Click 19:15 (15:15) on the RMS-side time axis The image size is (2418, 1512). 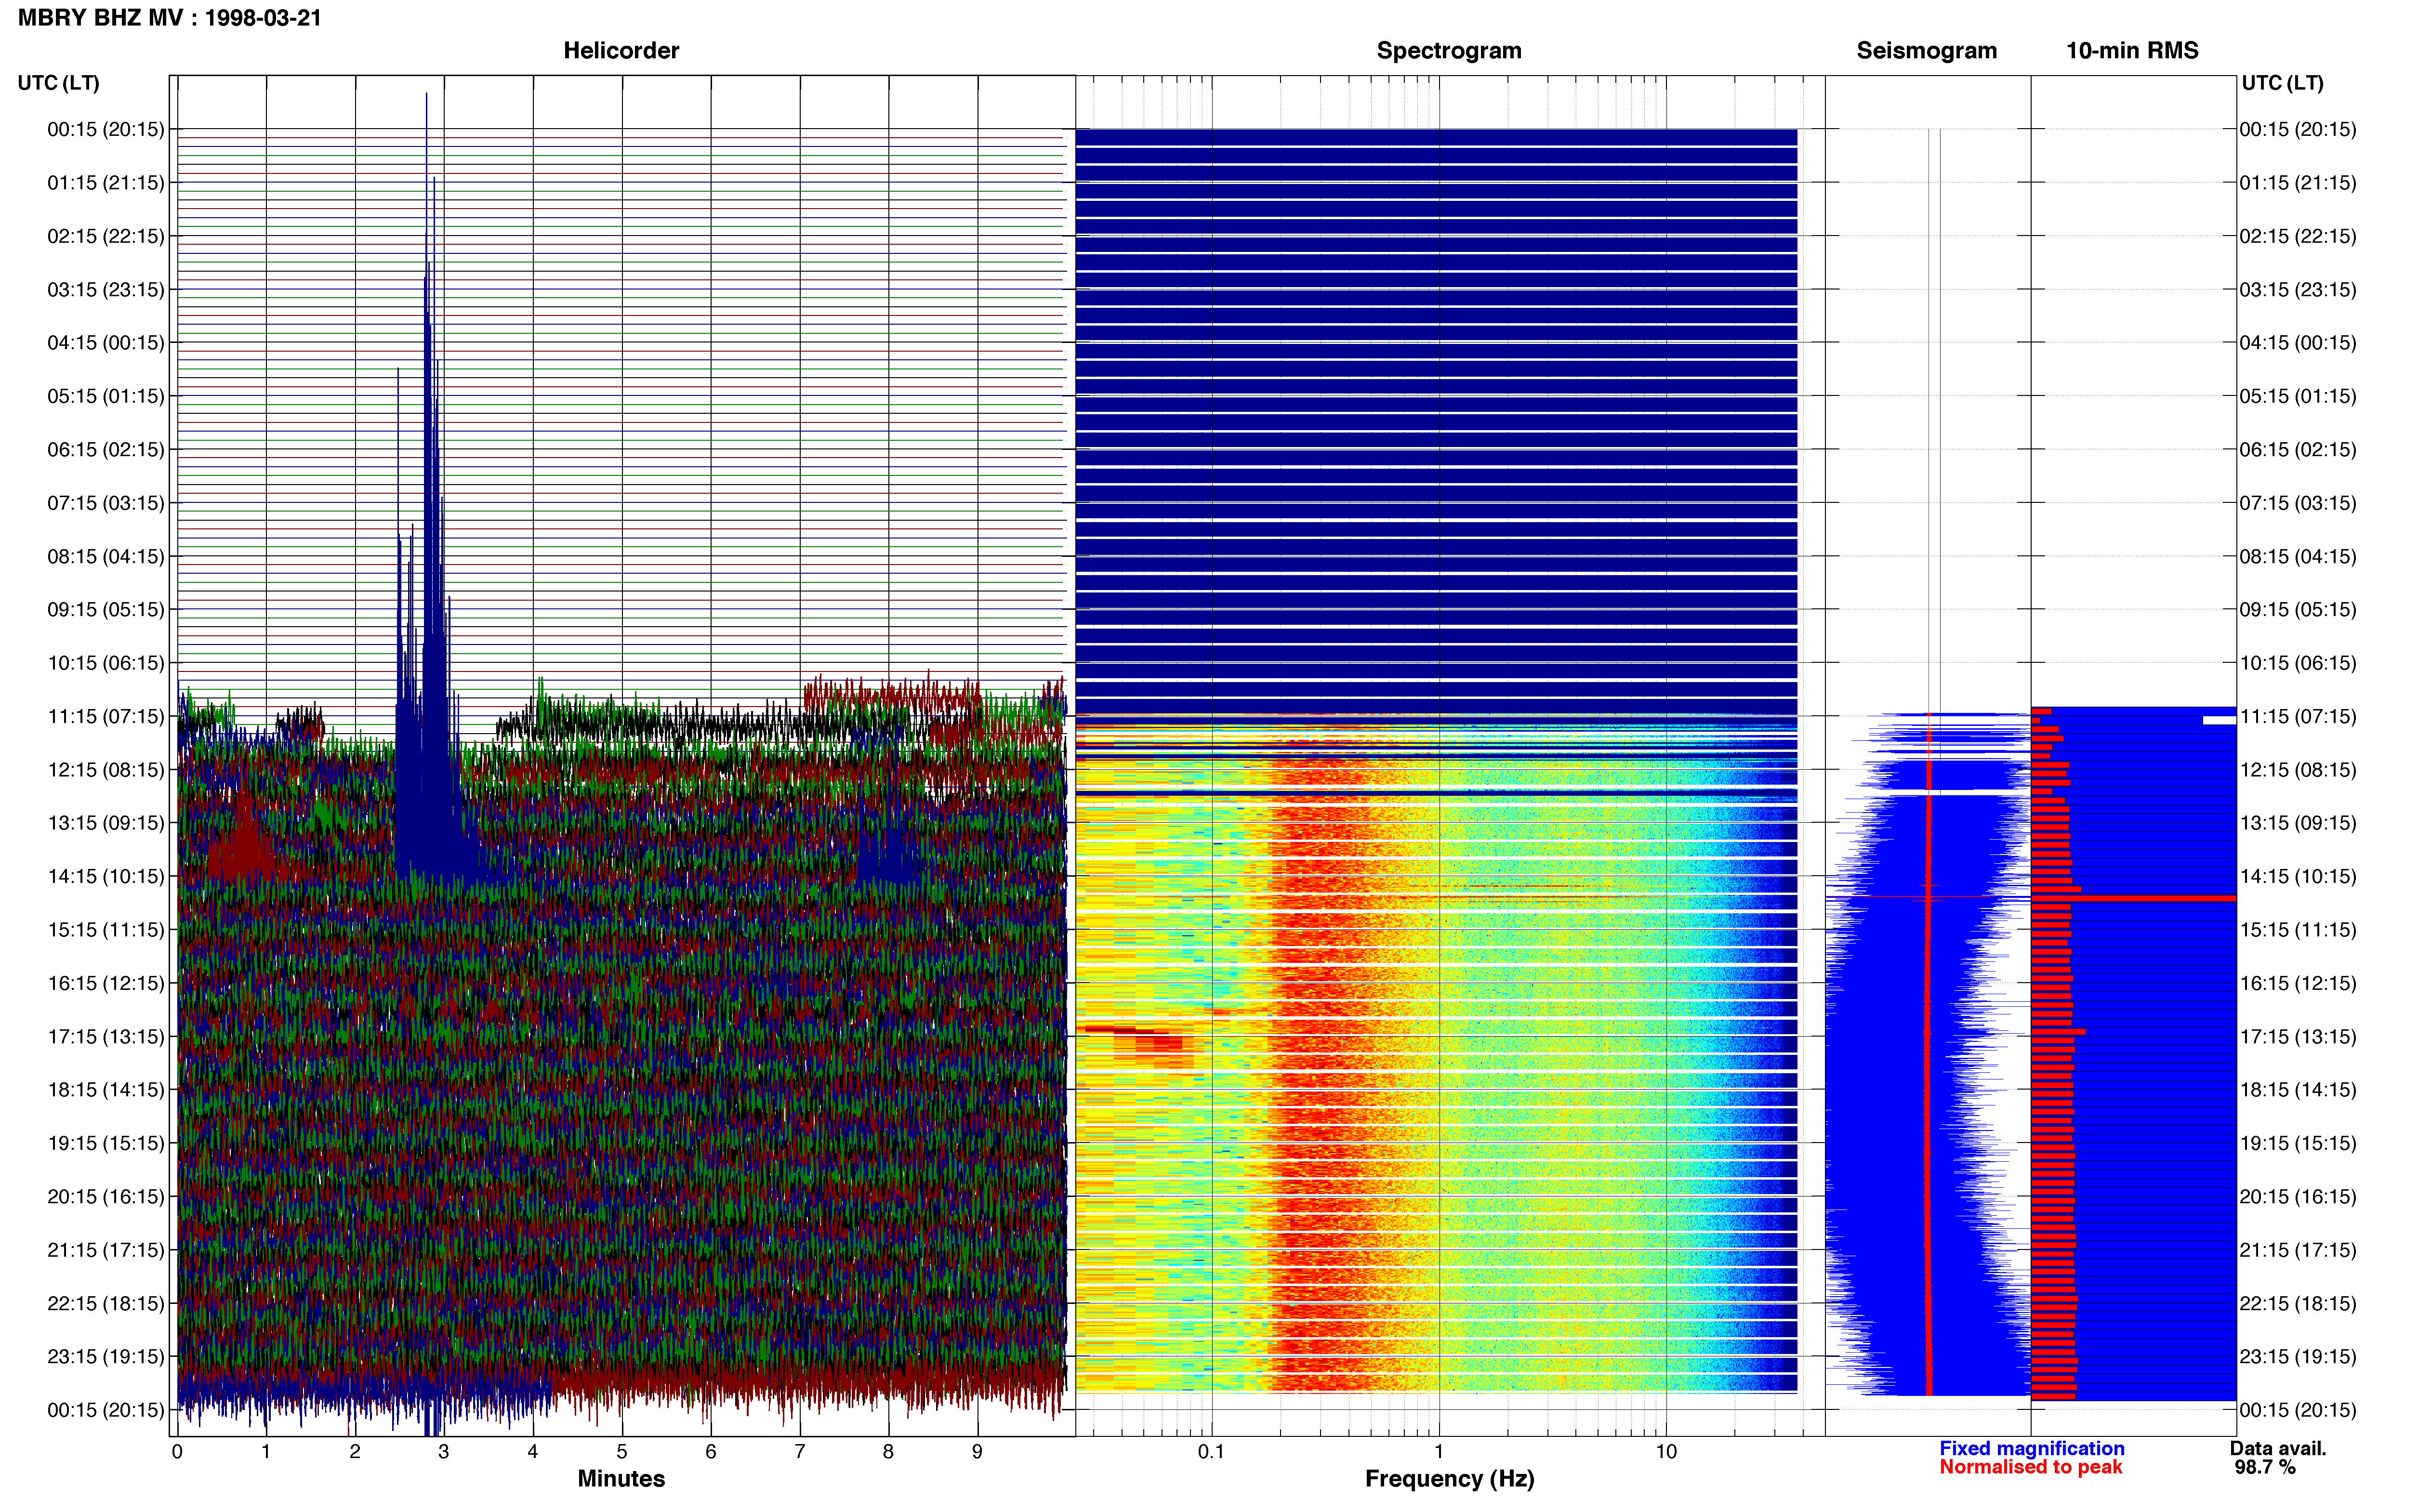click(x=2298, y=1143)
